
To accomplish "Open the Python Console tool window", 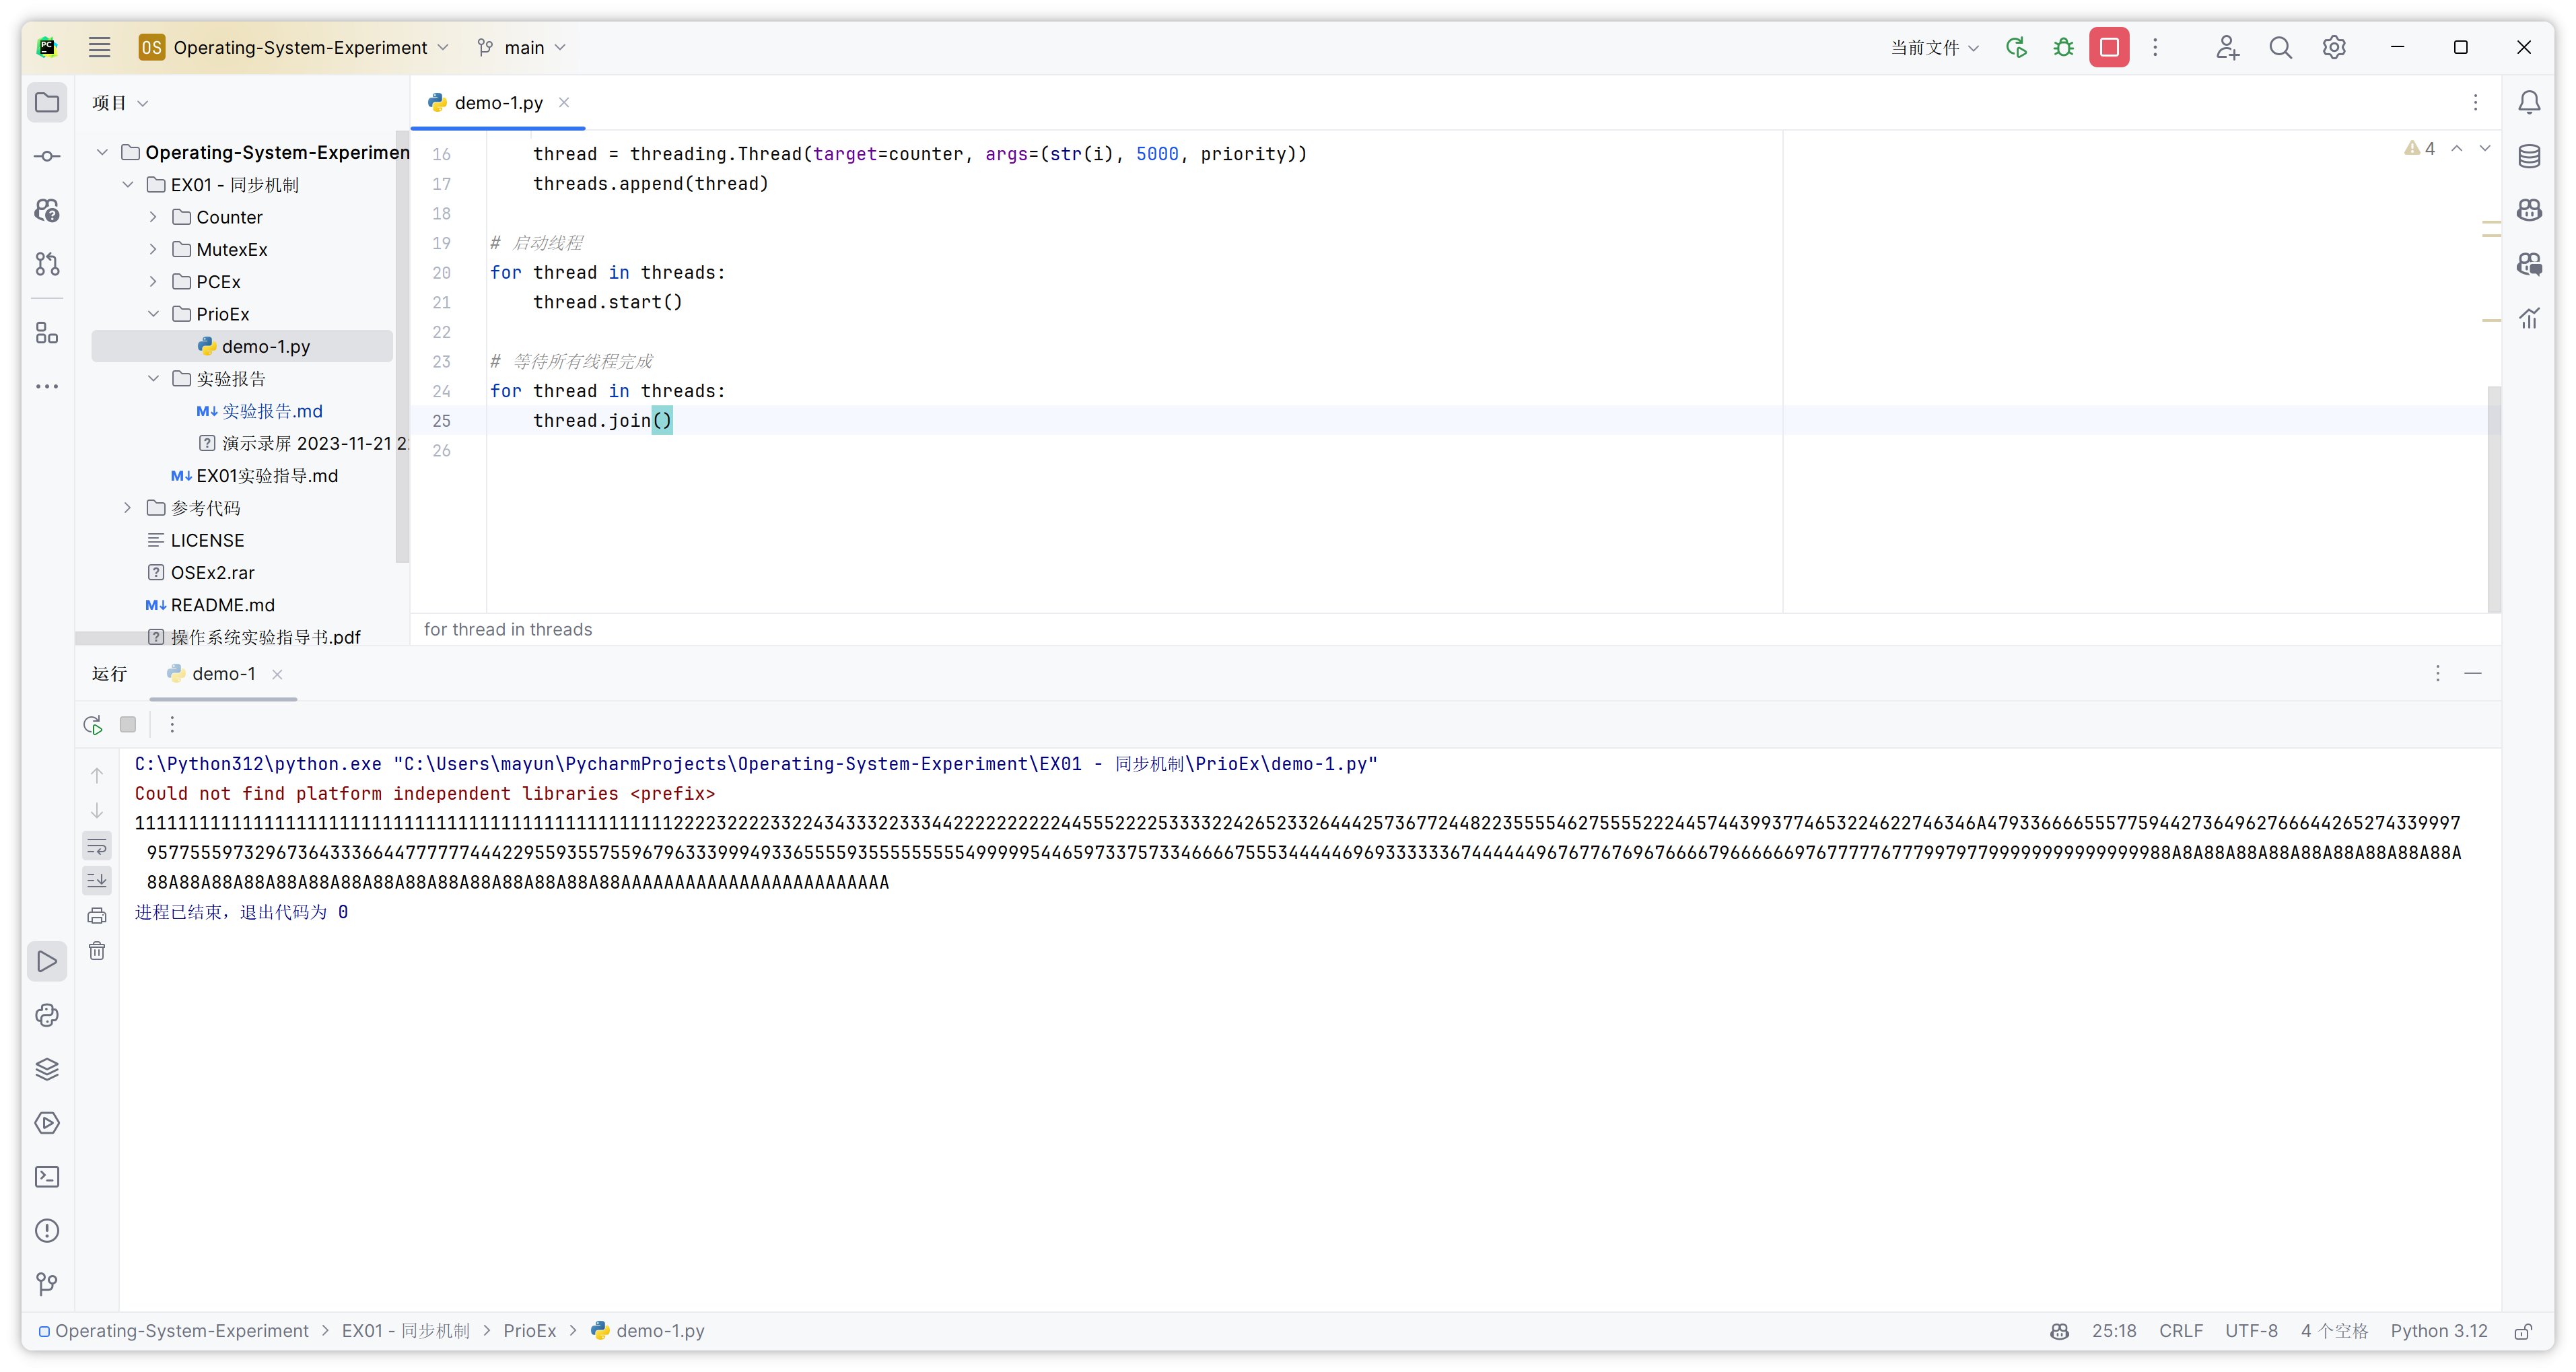I will [x=47, y=1015].
